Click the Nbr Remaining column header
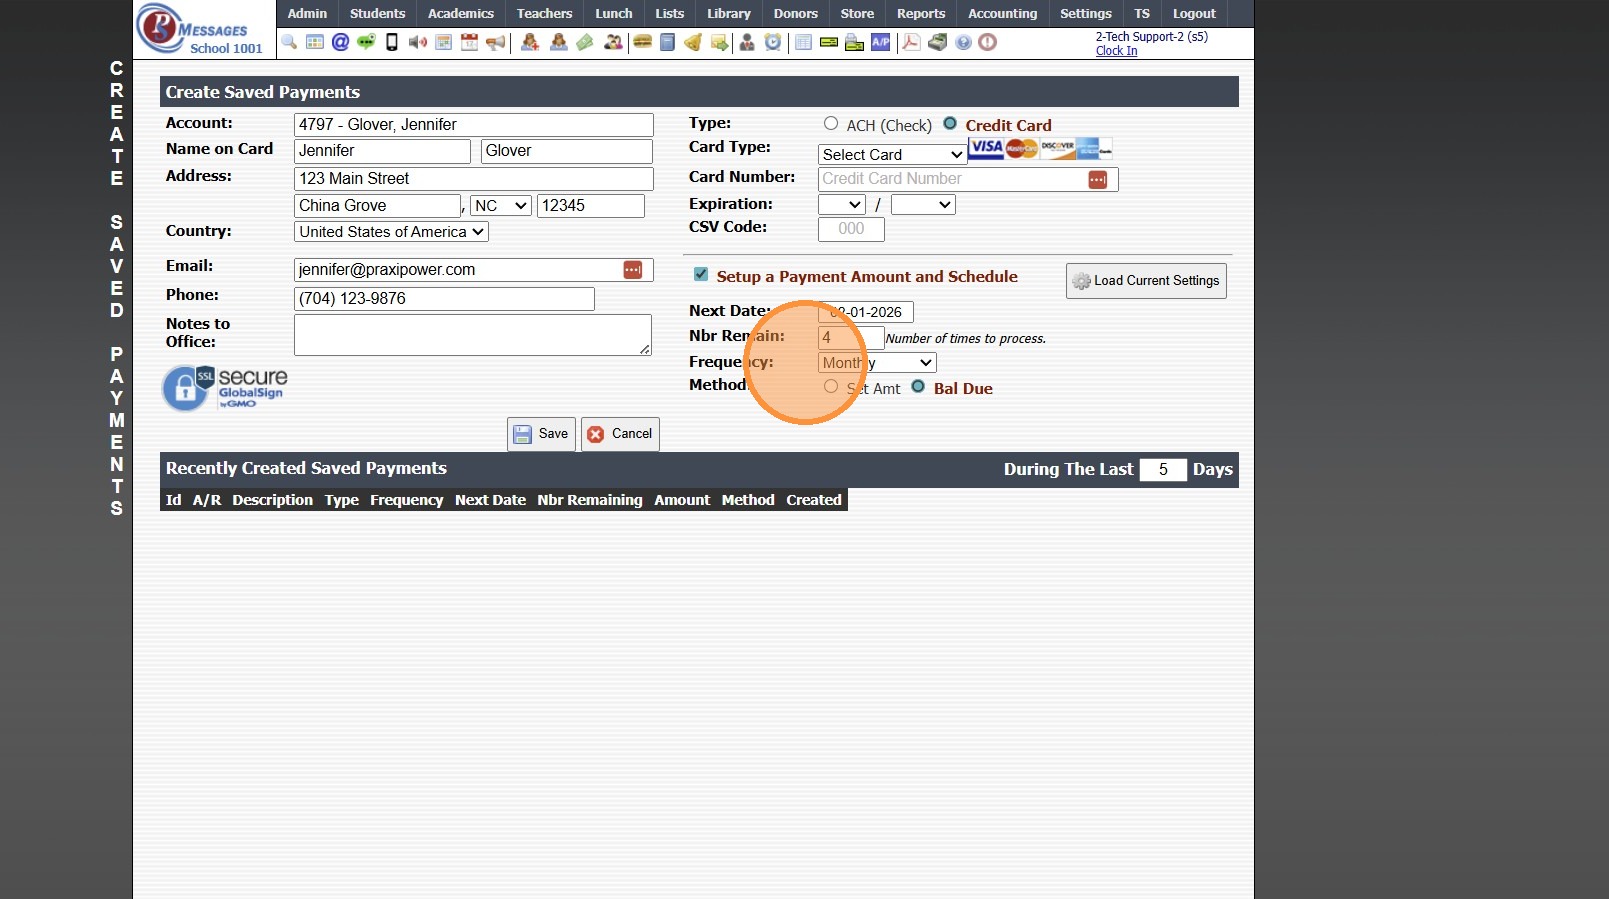This screenshot has height=899, width=1609. click(x=590, y=500)
